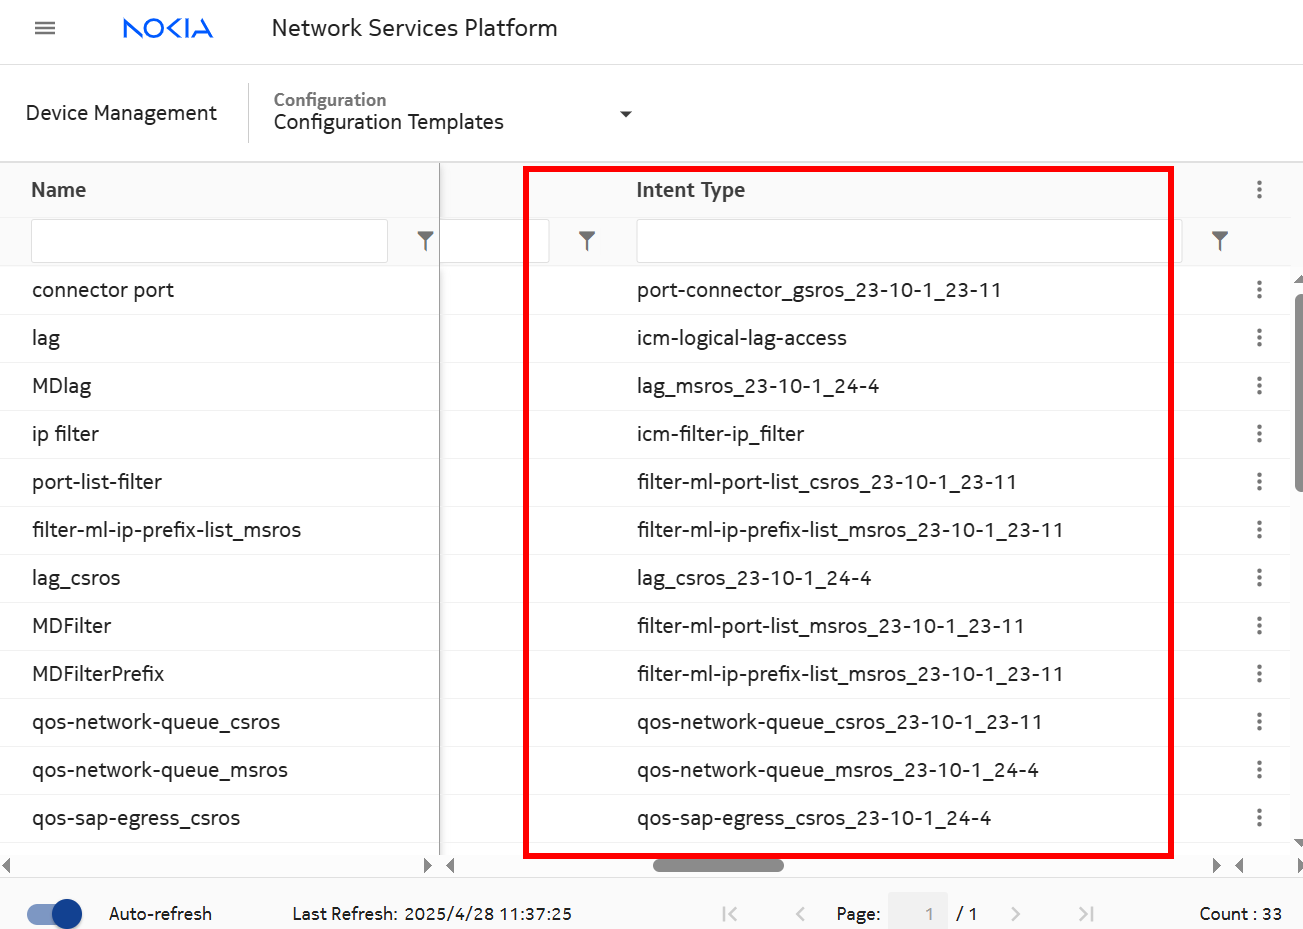Image resolution: width=1303 pixels, height=929 pixels.
Task: Open the table header column options menu
Action: 1259,190
